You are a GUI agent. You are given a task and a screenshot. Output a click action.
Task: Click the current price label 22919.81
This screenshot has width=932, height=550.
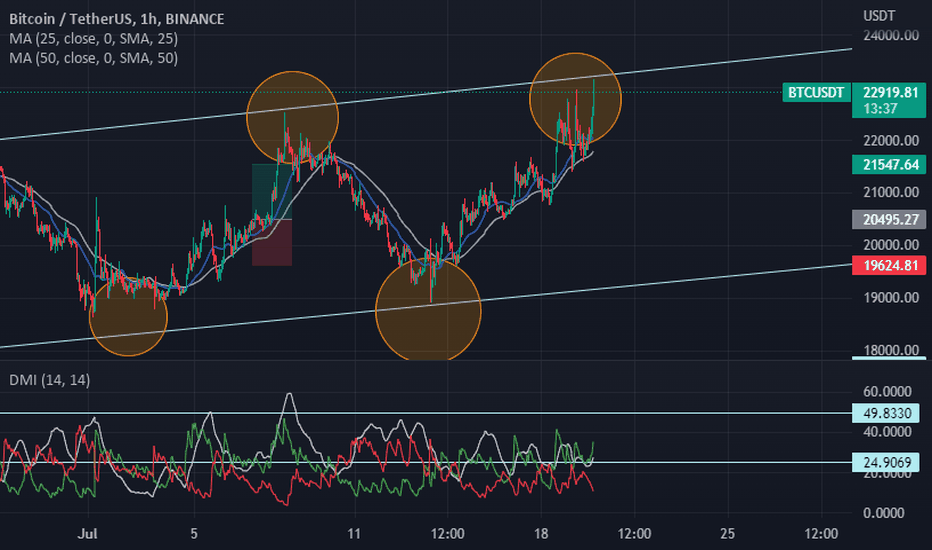[x=890, y=92]
